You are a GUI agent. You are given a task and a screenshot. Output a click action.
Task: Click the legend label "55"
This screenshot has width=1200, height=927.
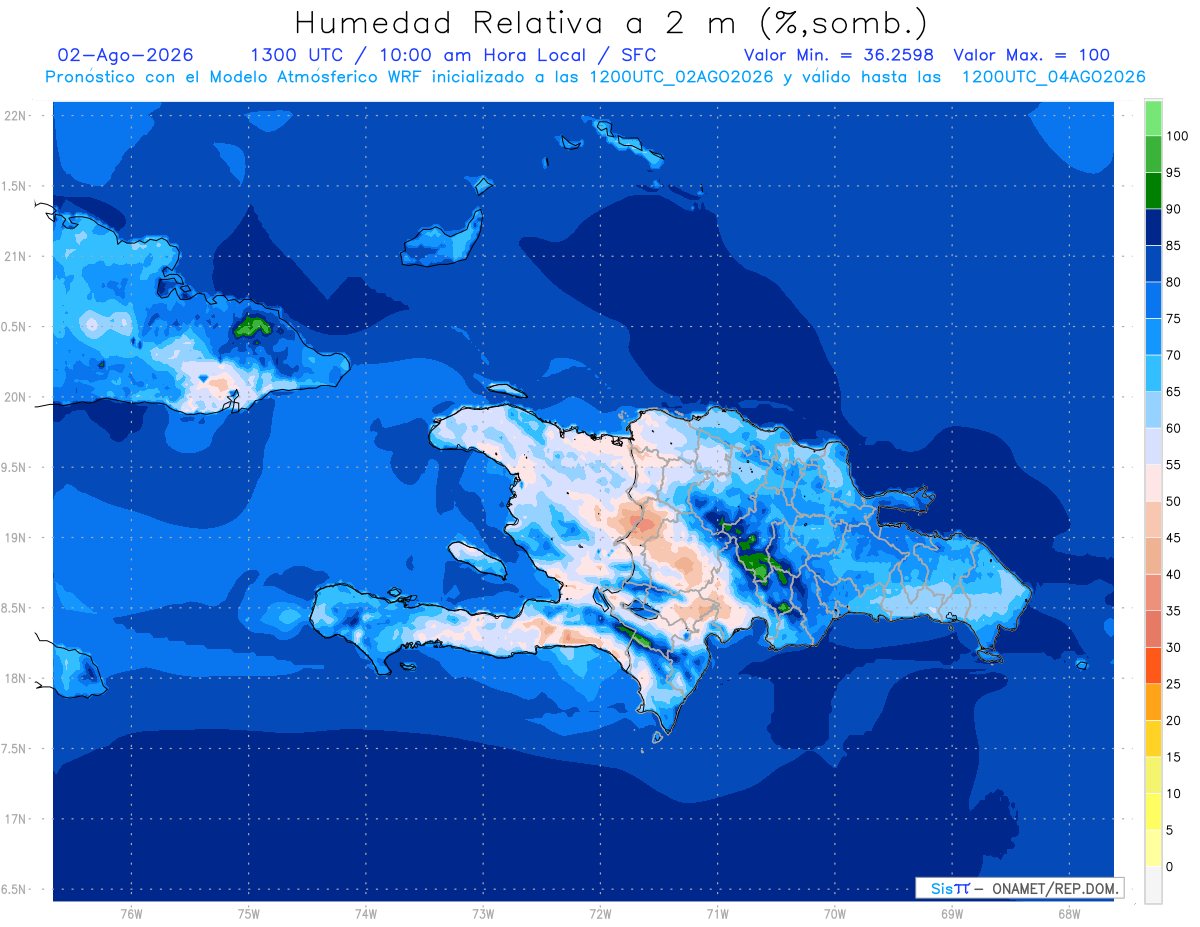coord(1173,465)
